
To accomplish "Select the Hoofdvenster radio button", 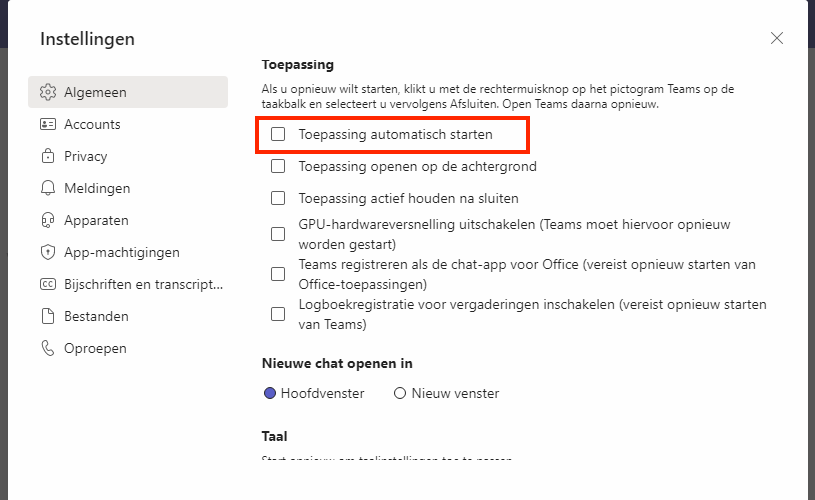I will click(270, 393).
